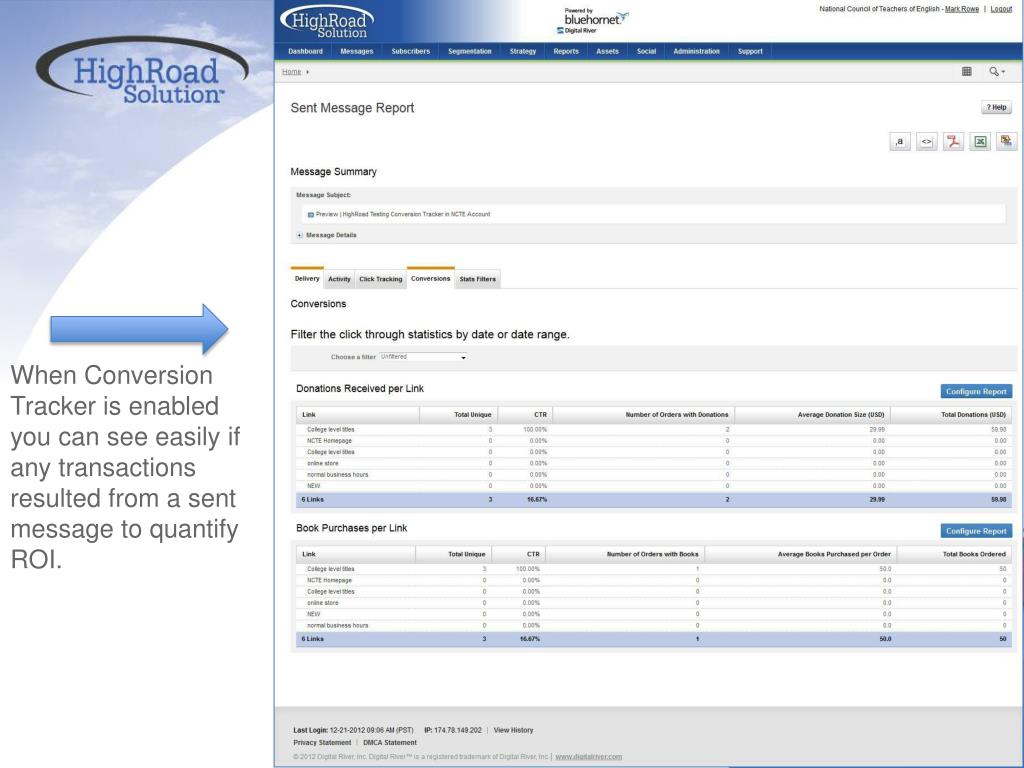Click the HighRoad Solution header logo
Screen dimensions: 1024x768
pos(328,22)
